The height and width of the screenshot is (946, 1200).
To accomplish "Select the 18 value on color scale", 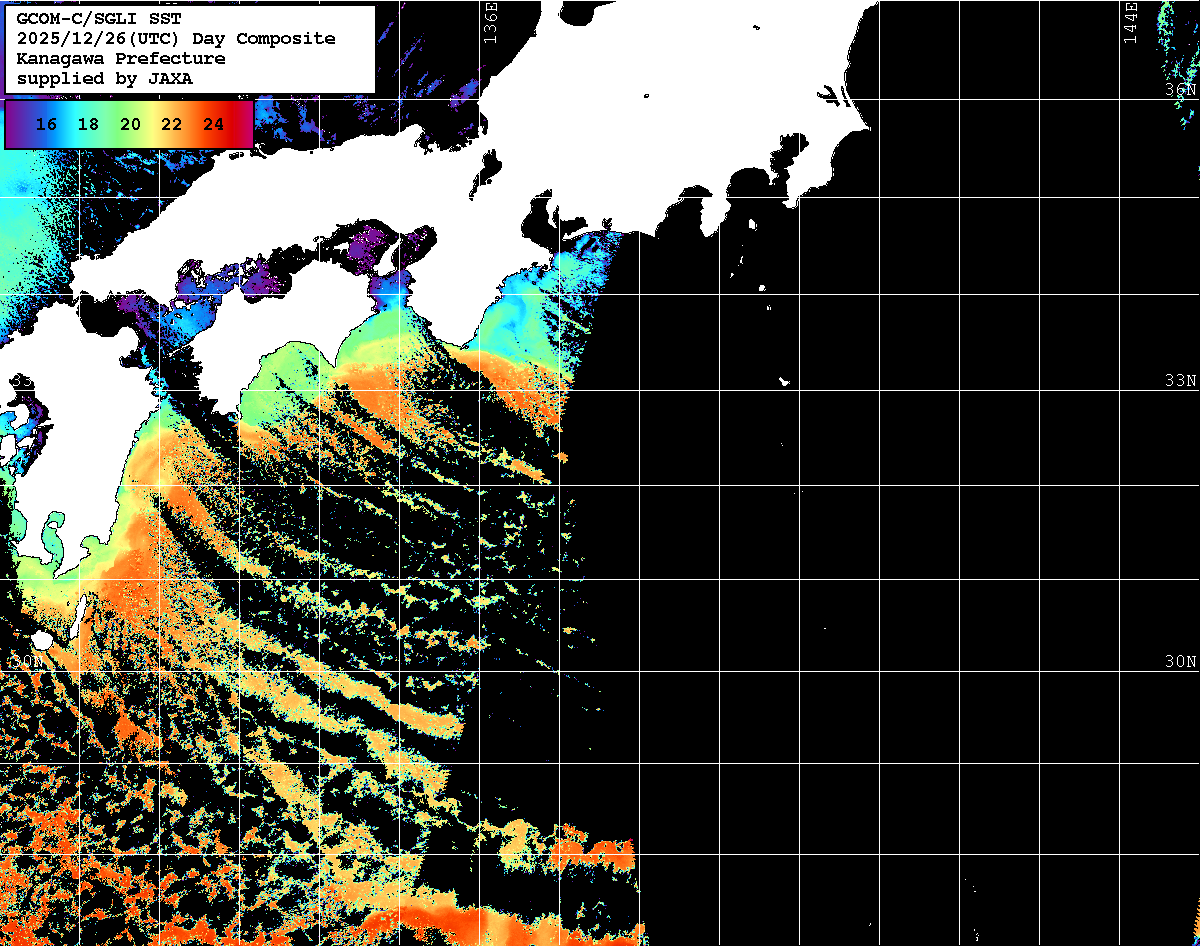I will tap(87, 125).
